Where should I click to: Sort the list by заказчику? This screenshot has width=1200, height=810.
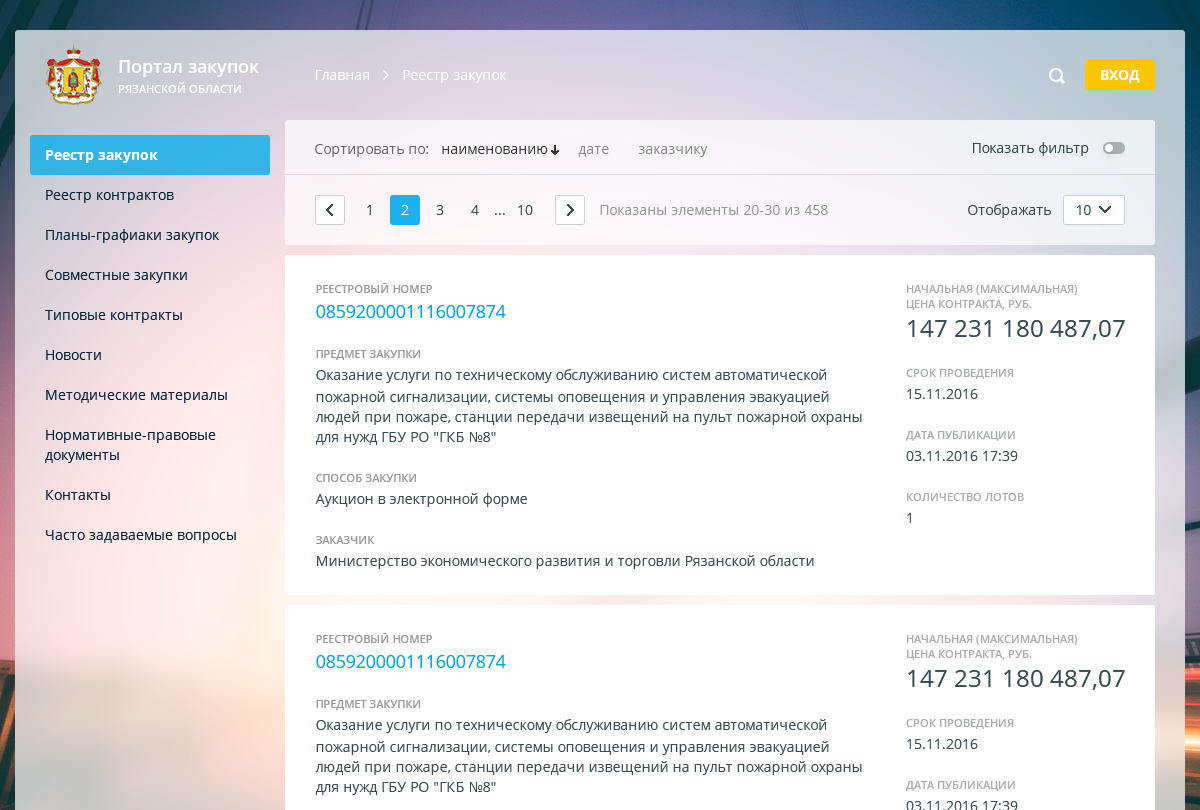(x=672, y=149)
